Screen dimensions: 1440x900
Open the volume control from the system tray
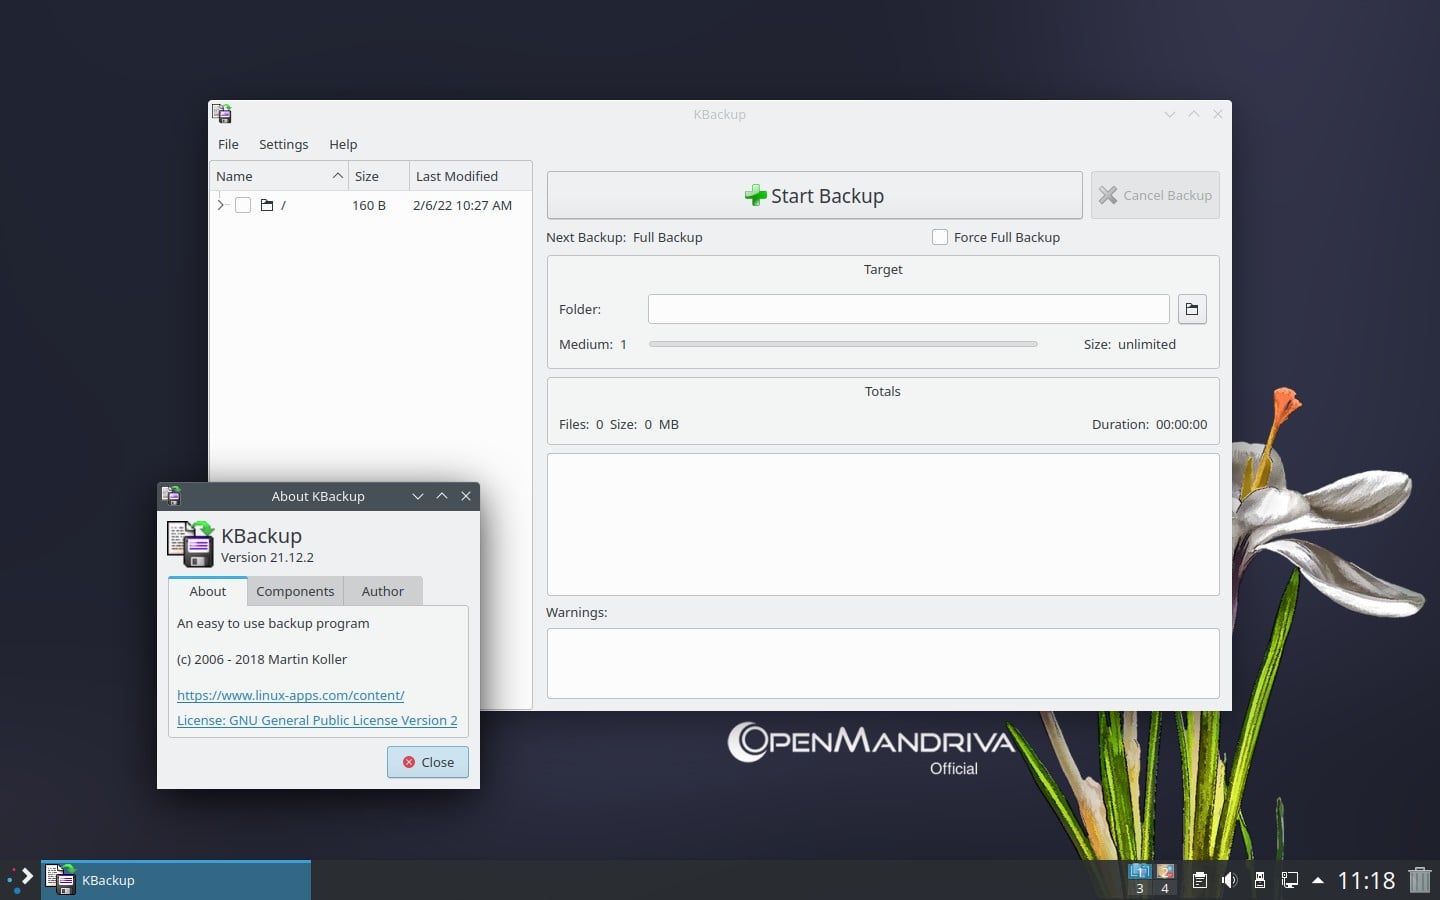[1229, 880]
